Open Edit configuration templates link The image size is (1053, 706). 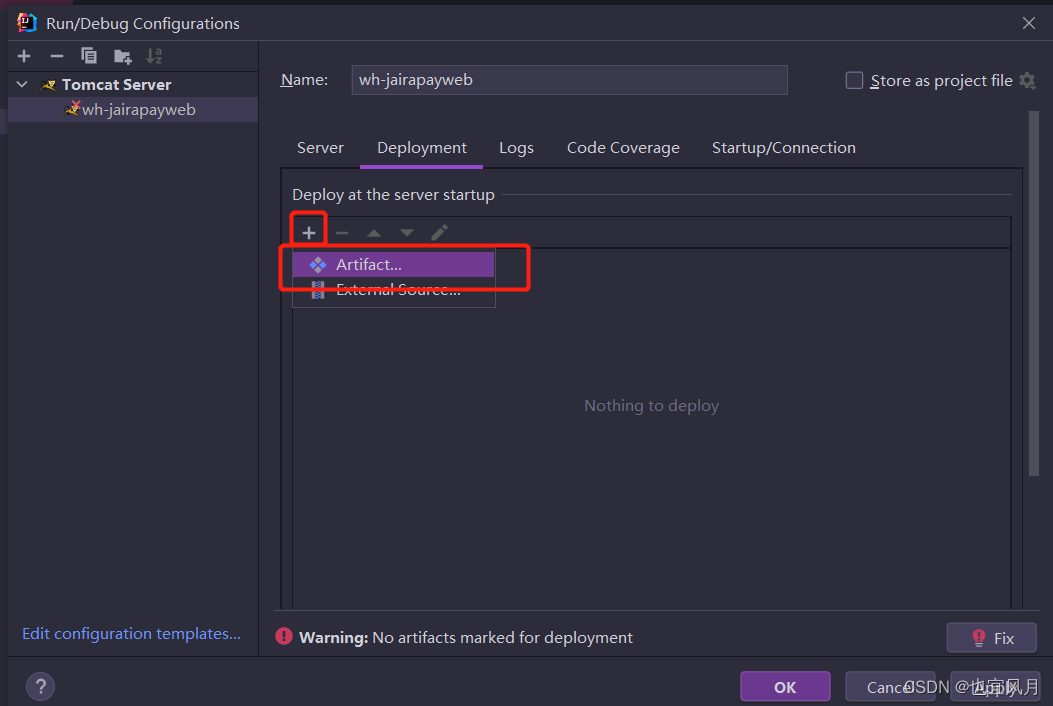132,633
